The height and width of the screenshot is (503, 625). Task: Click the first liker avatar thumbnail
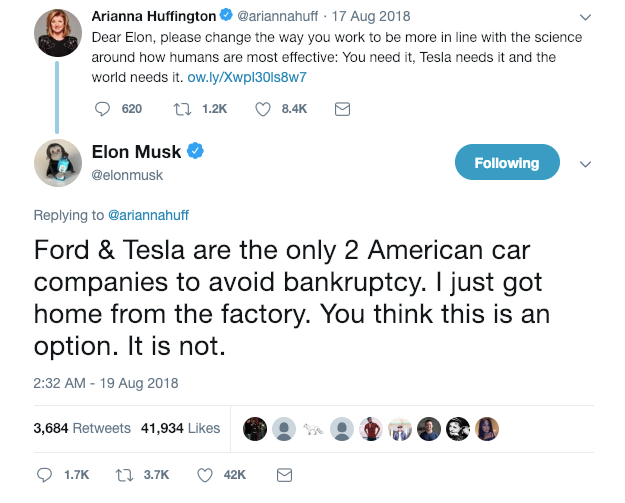255,428
